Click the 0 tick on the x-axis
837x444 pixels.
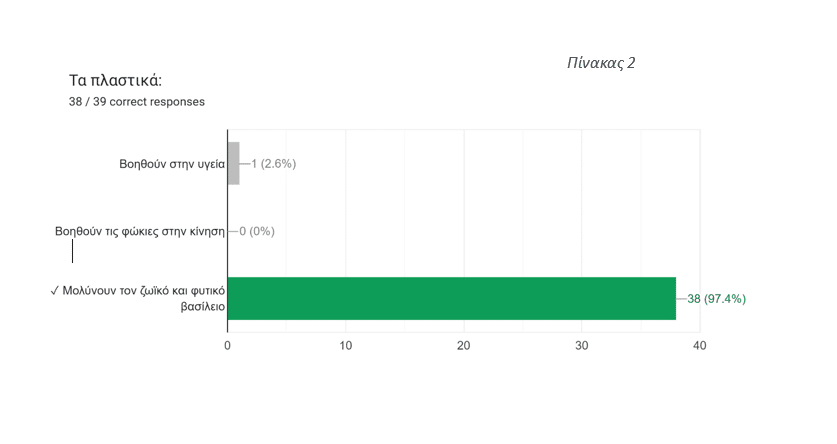click(227, 346)
